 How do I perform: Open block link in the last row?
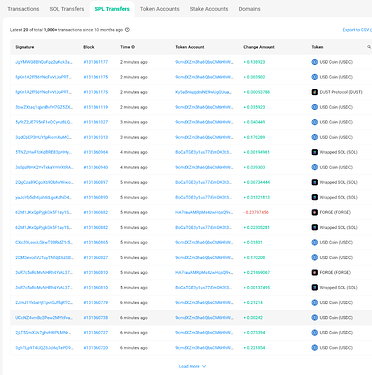coord(96,348)
